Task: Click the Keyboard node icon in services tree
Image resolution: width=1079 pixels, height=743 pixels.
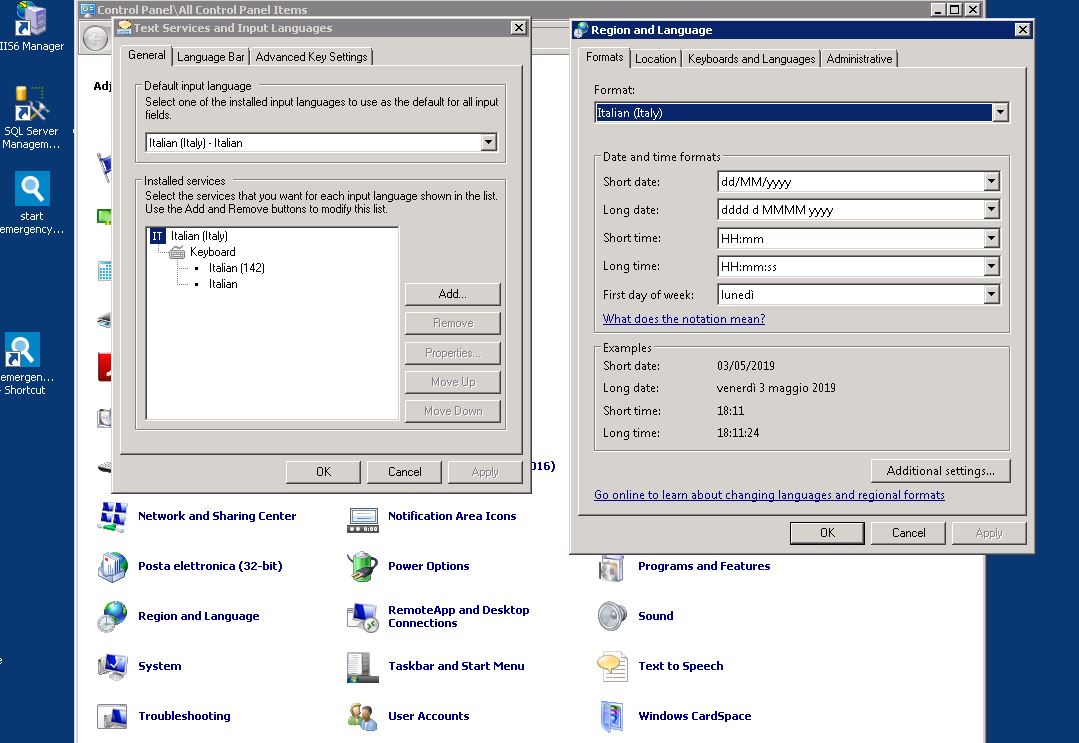Action: (x=177, y=252)
